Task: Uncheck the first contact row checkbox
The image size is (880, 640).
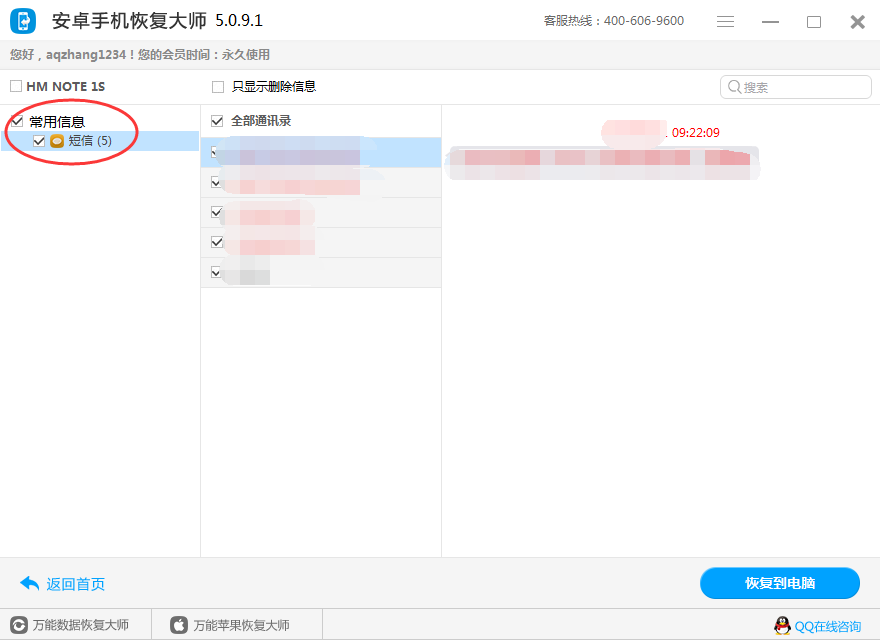Action: pos(216,152)
